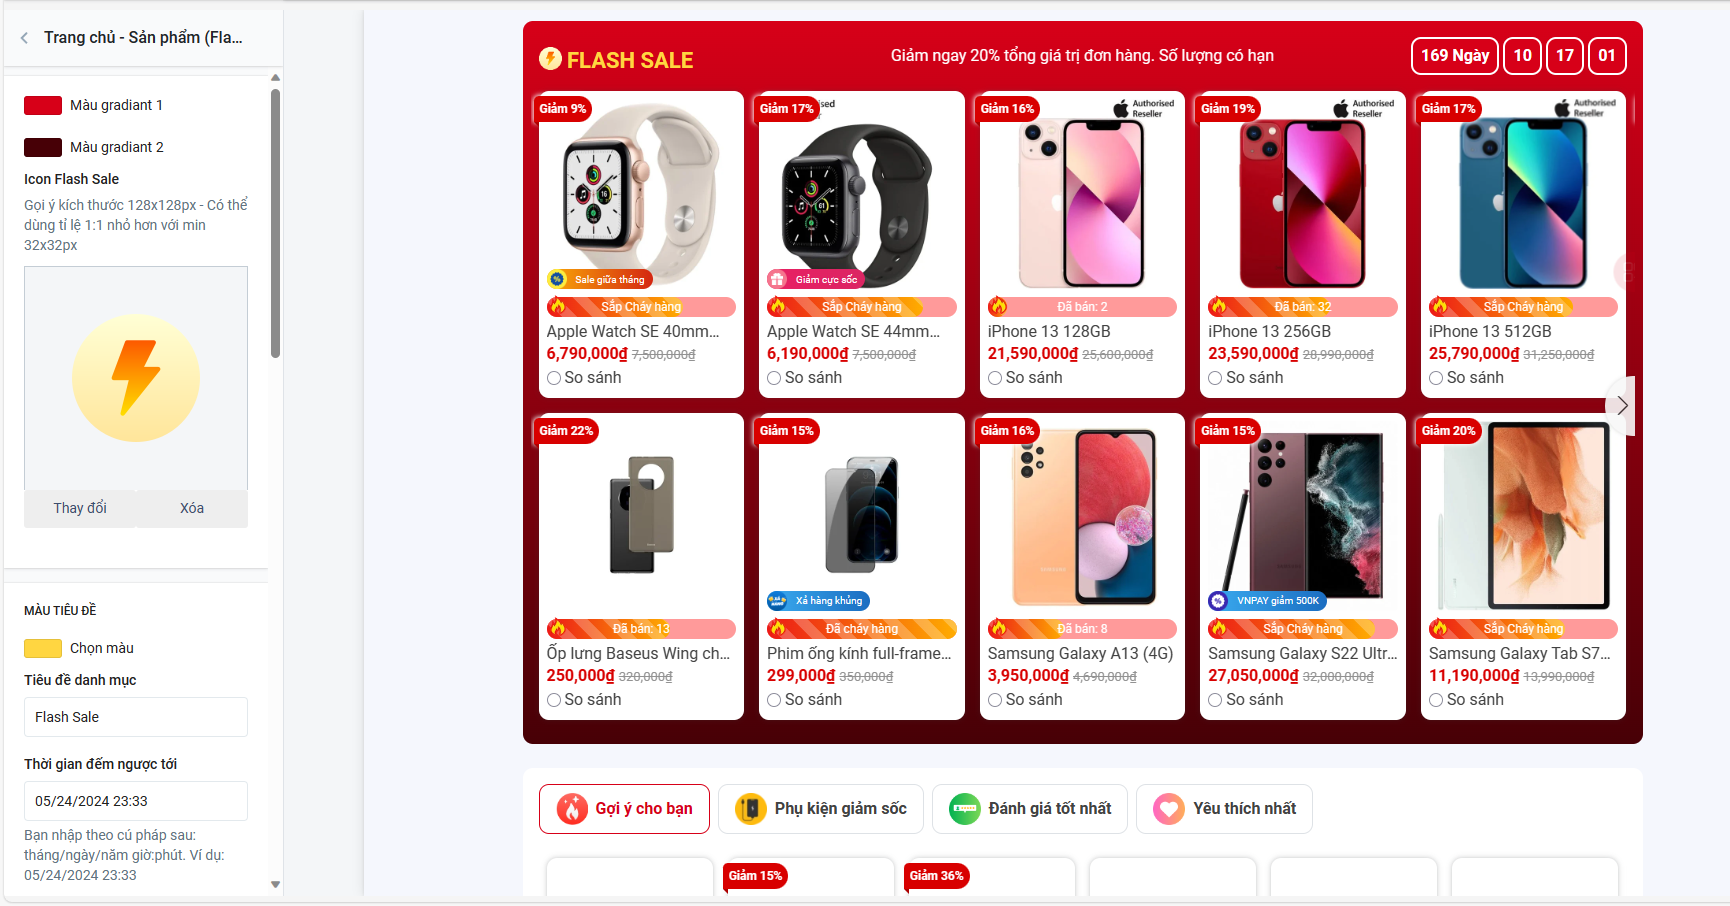Click the Sale giữa tháng badge icon
Image resolution: width=1730 pixels, height=906 pixels.
[557, 279]
